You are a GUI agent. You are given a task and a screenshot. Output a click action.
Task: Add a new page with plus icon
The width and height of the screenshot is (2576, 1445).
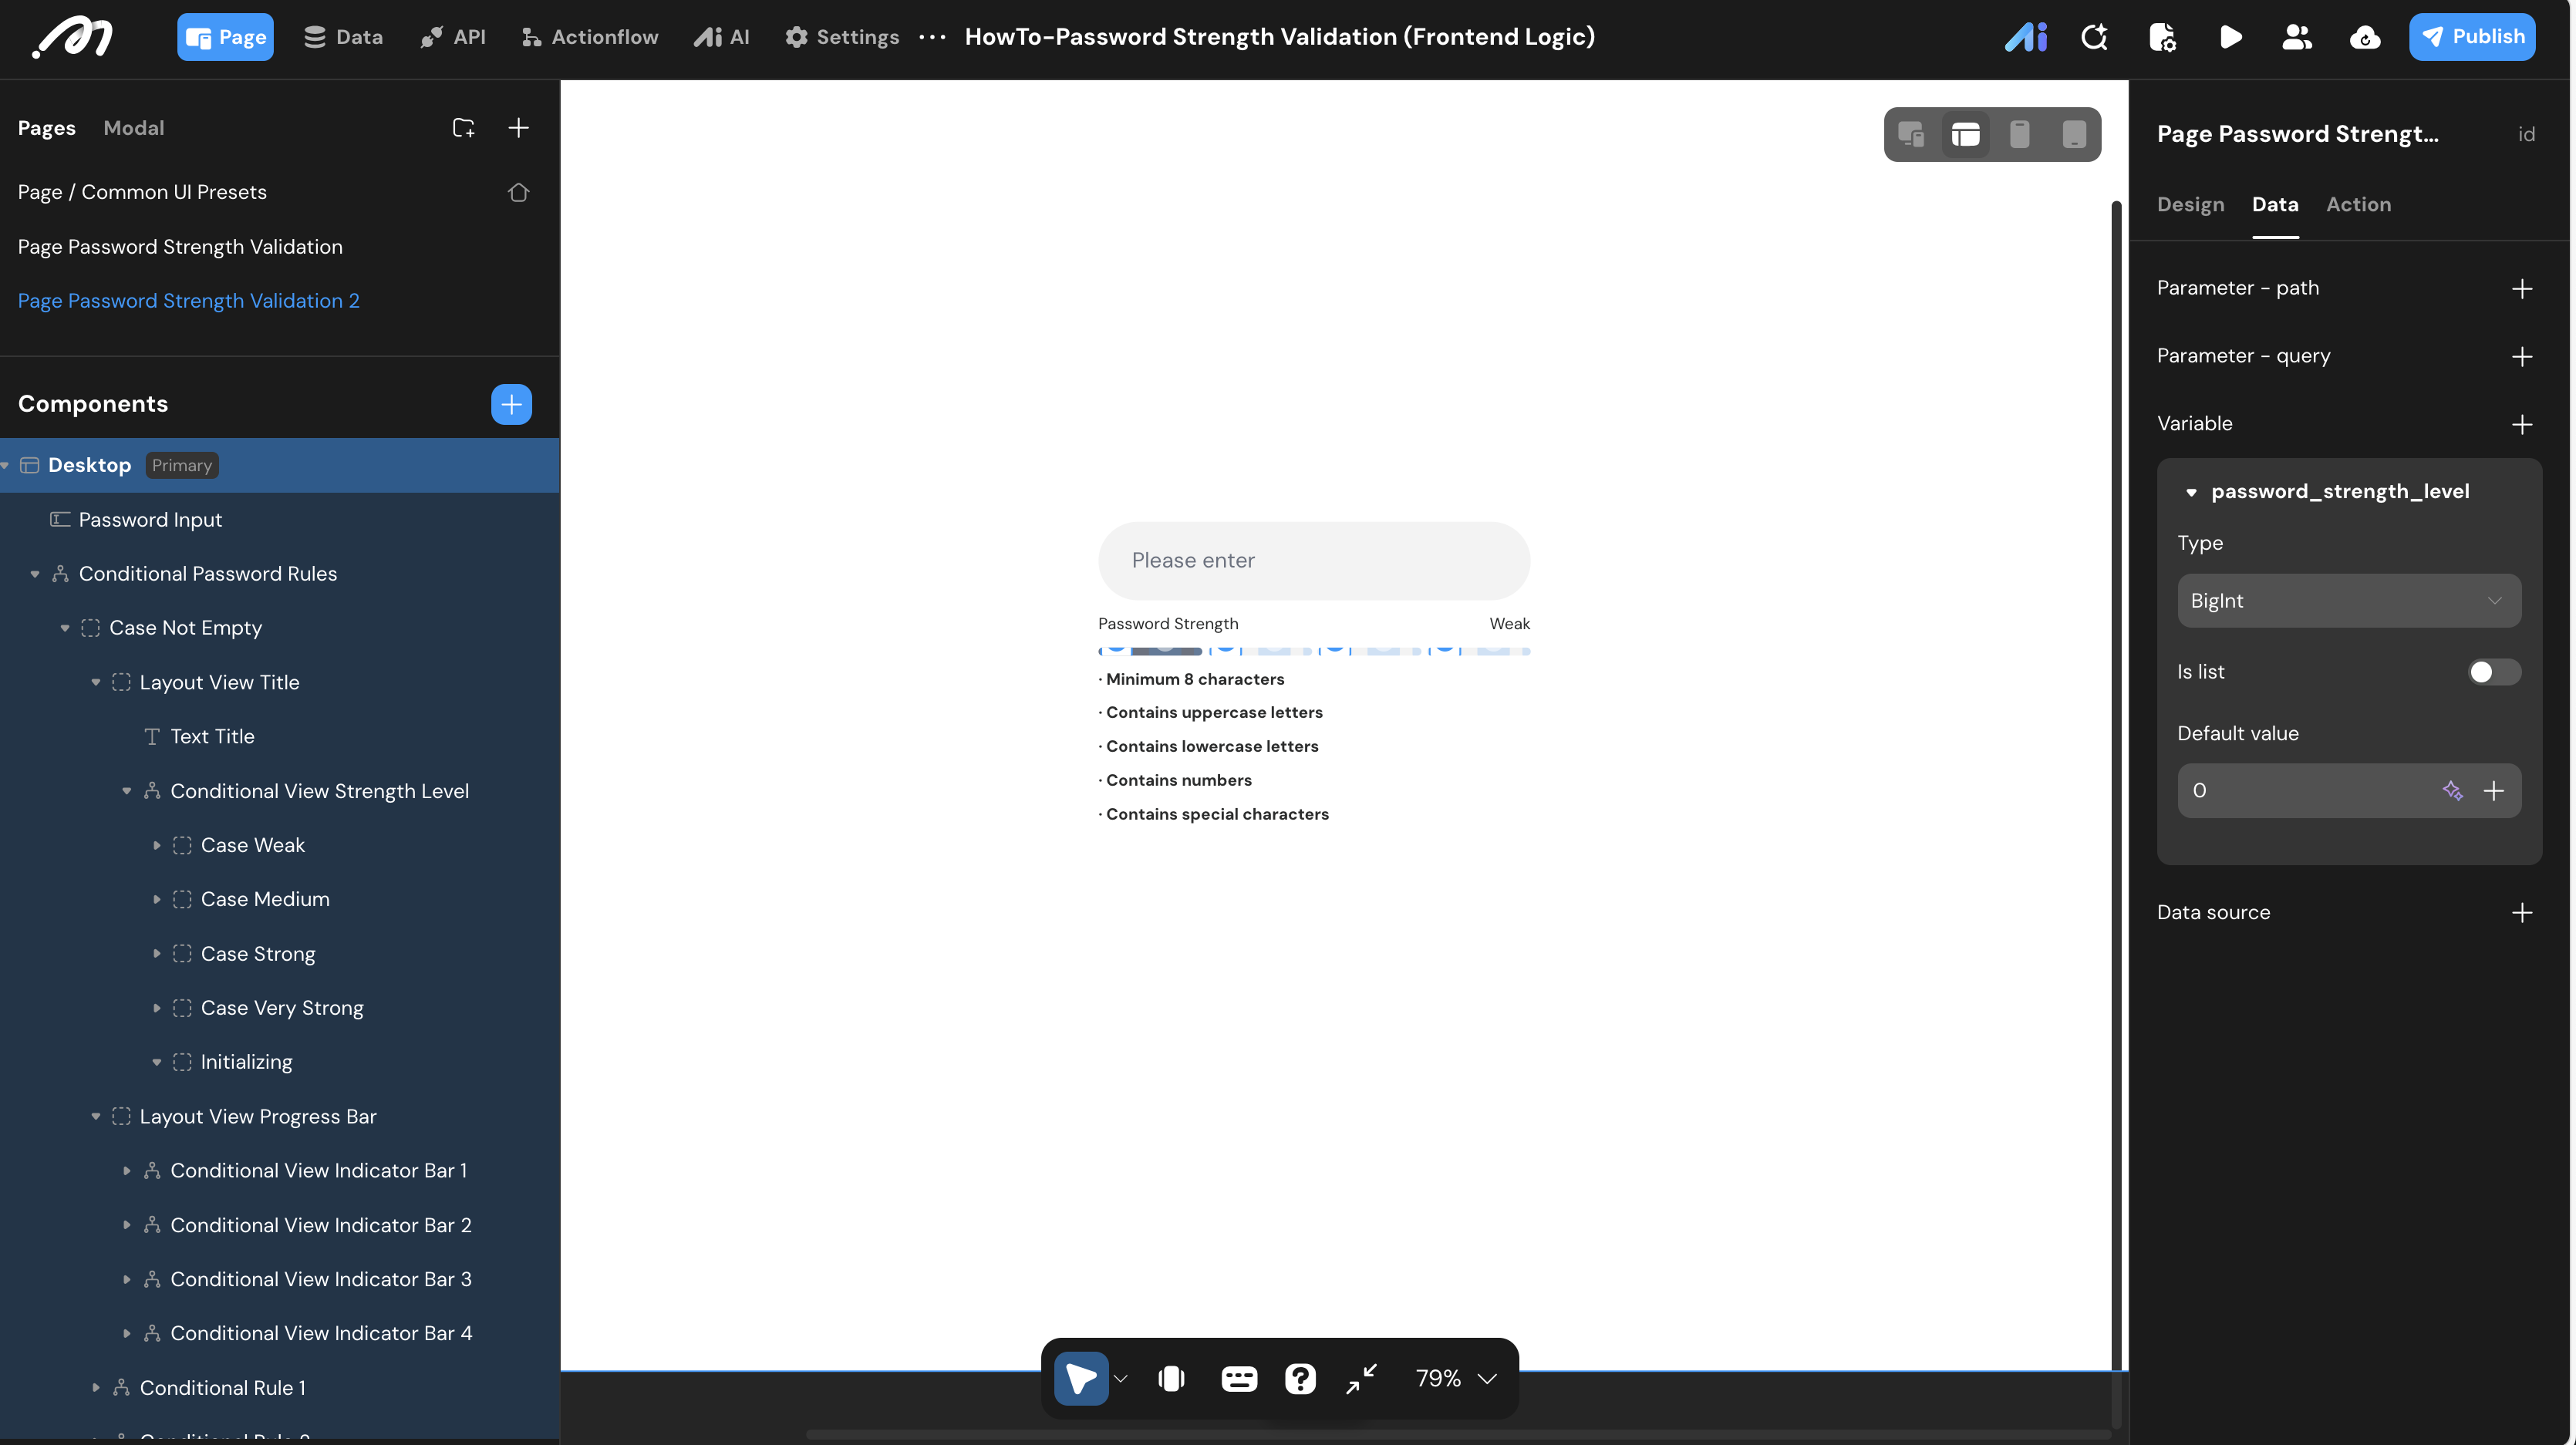(518, 128)
